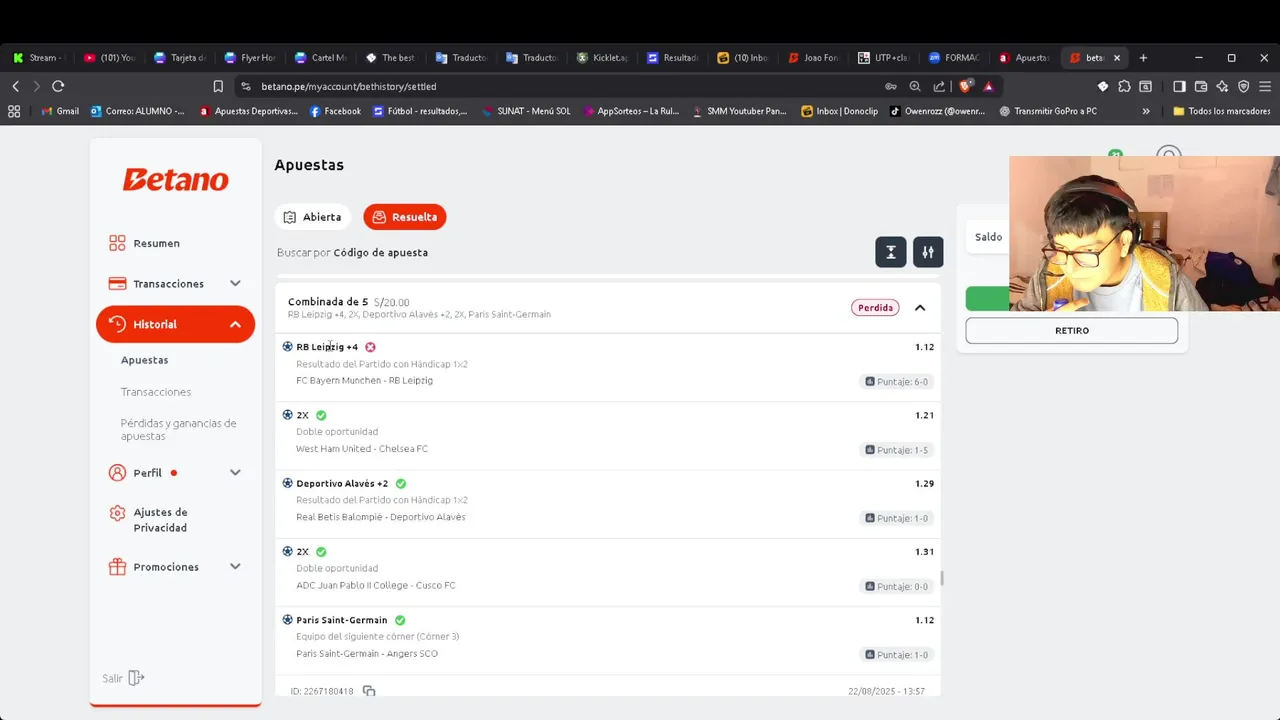
Task: Open the Resumen section
Action: 156,243
